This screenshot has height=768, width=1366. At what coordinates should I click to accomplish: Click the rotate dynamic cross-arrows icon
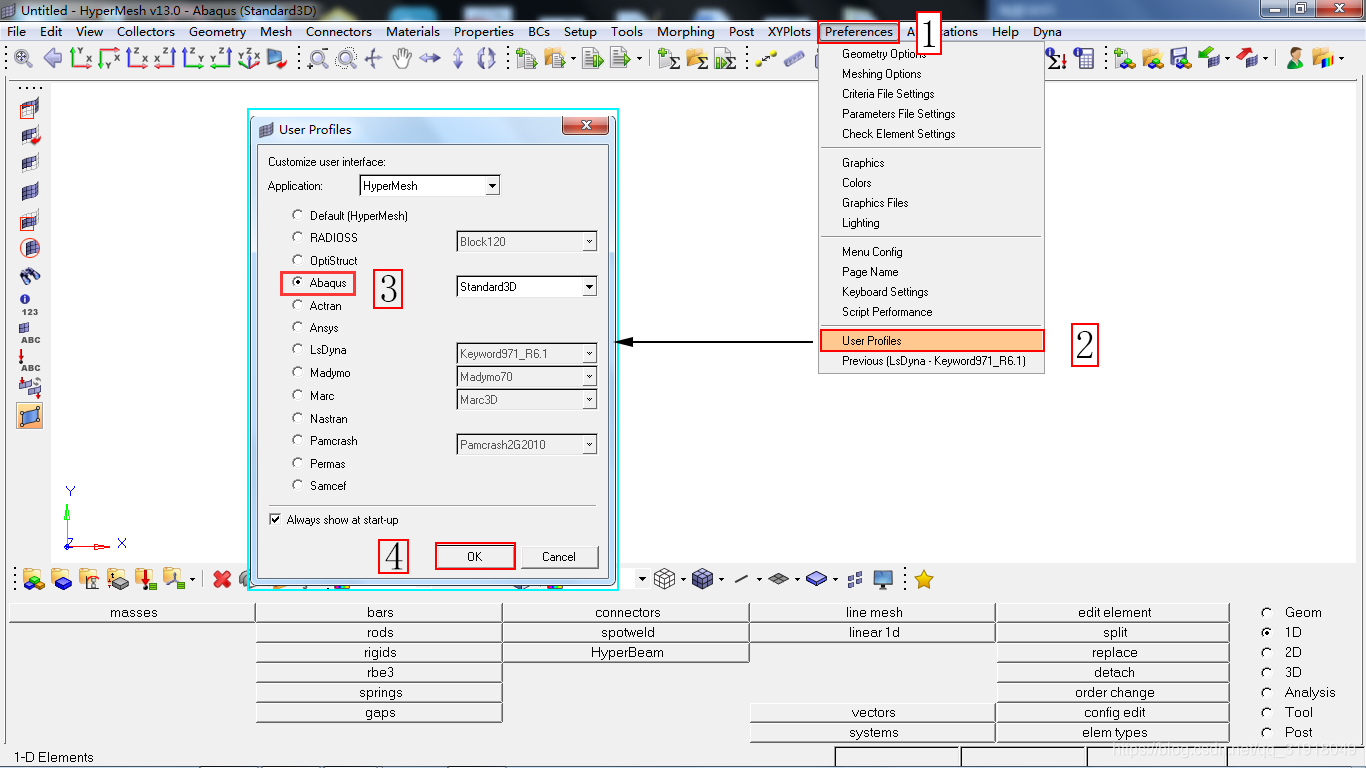pyautogui.click(x=374, y=59)
